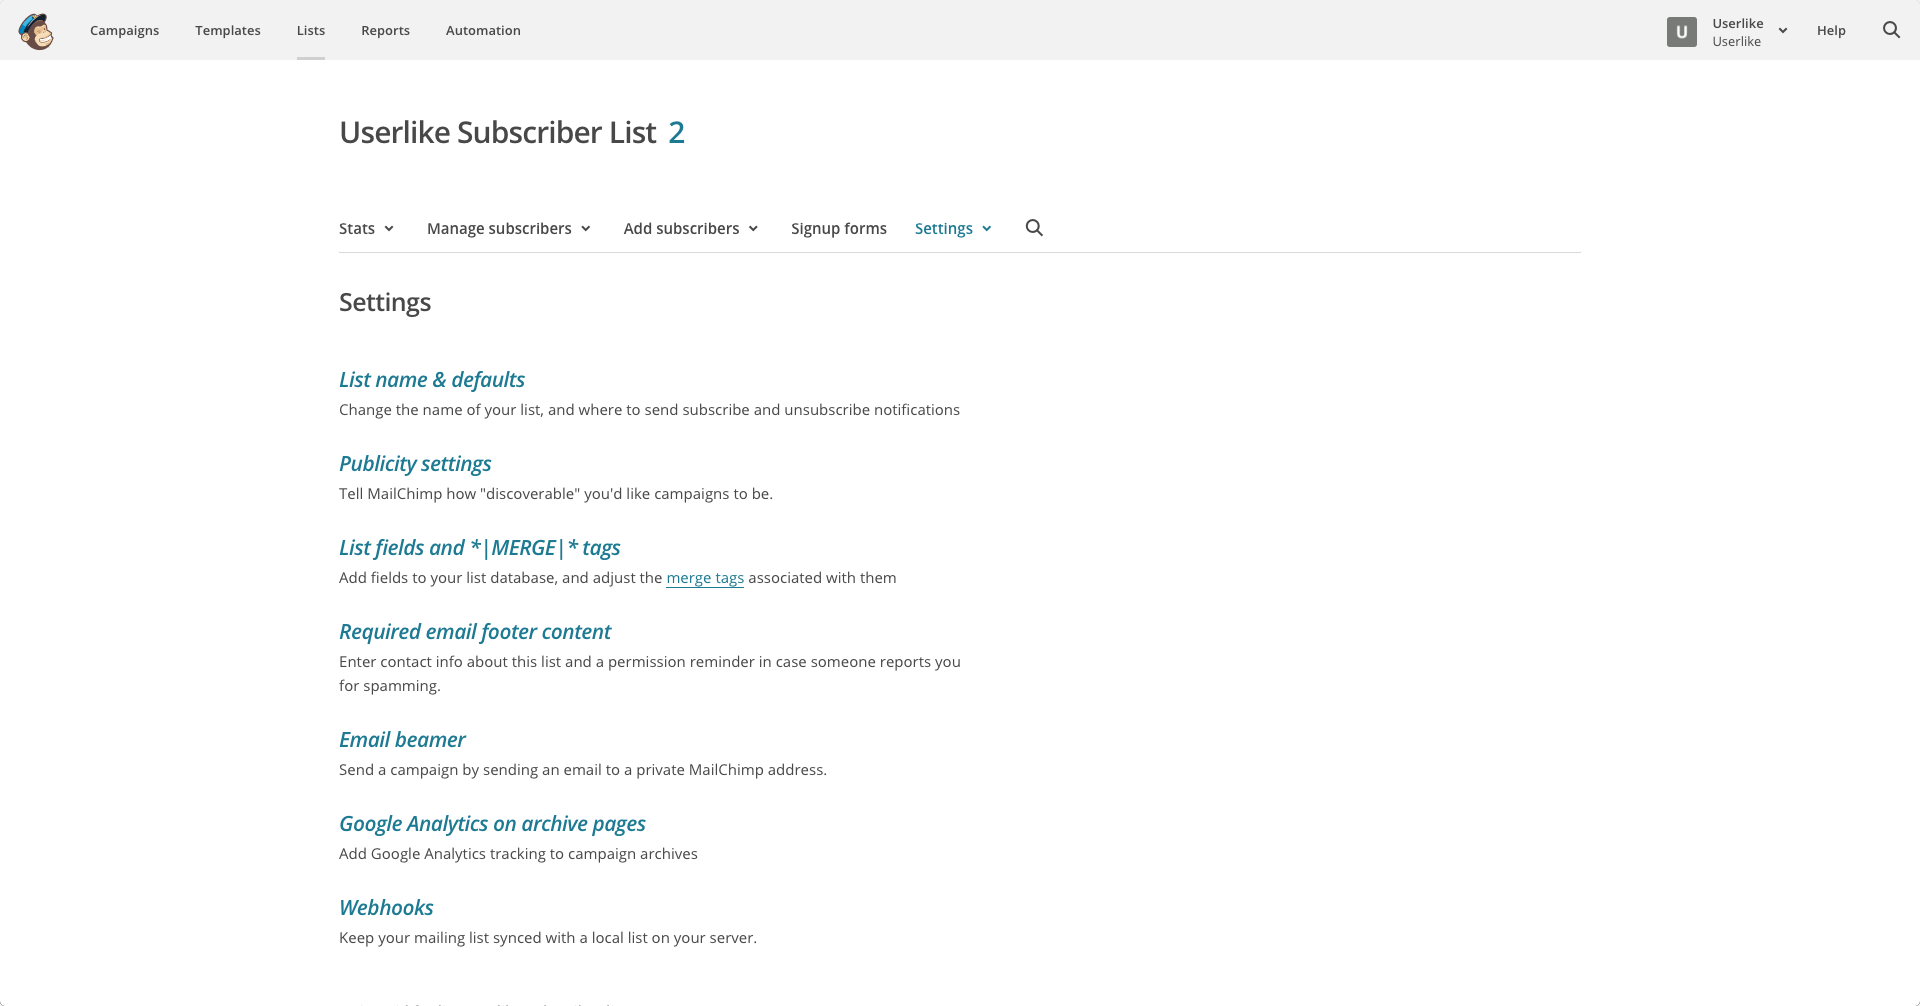Open the global search magnifier icon
This screenshot has height=1006, width=1920.
(1891, 30)
